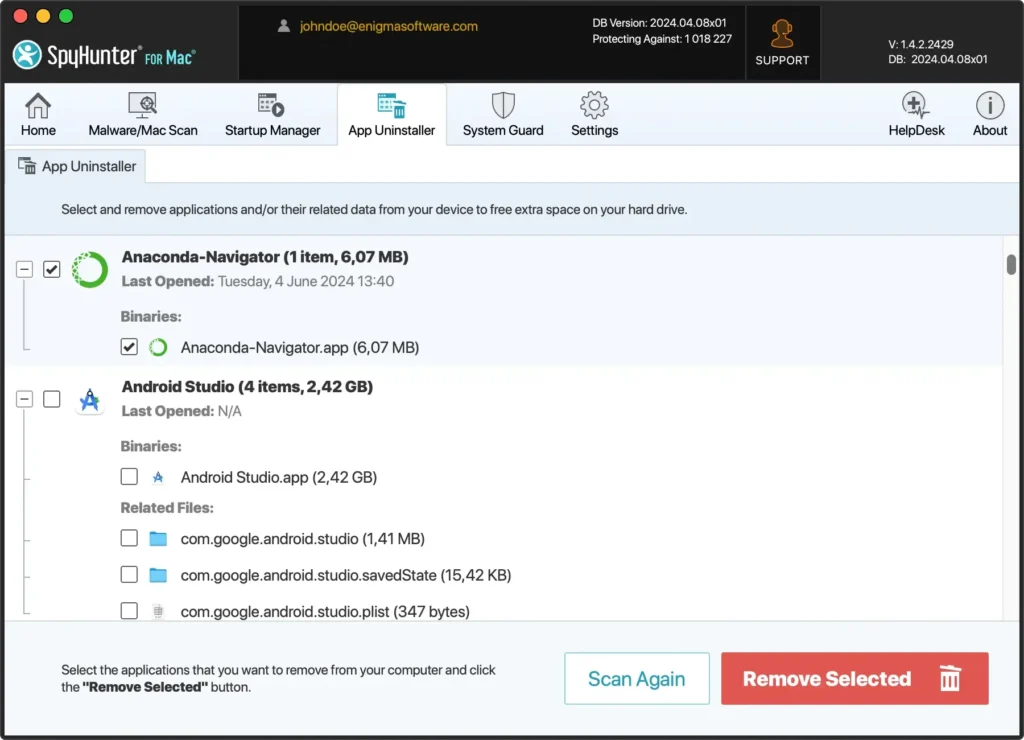
Task: Select the App Uninstaller sub-tab label
Action: tap(89, 167)
